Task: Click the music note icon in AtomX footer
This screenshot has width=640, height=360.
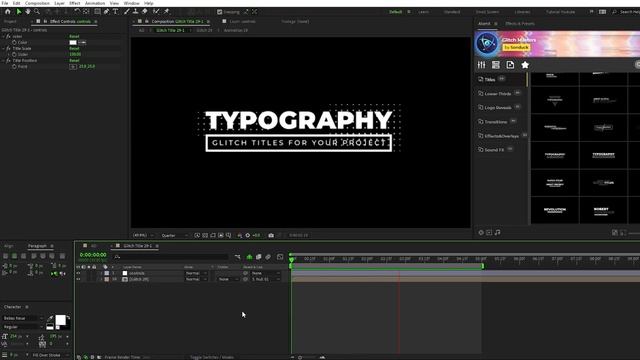Action: tap(497, 233)
